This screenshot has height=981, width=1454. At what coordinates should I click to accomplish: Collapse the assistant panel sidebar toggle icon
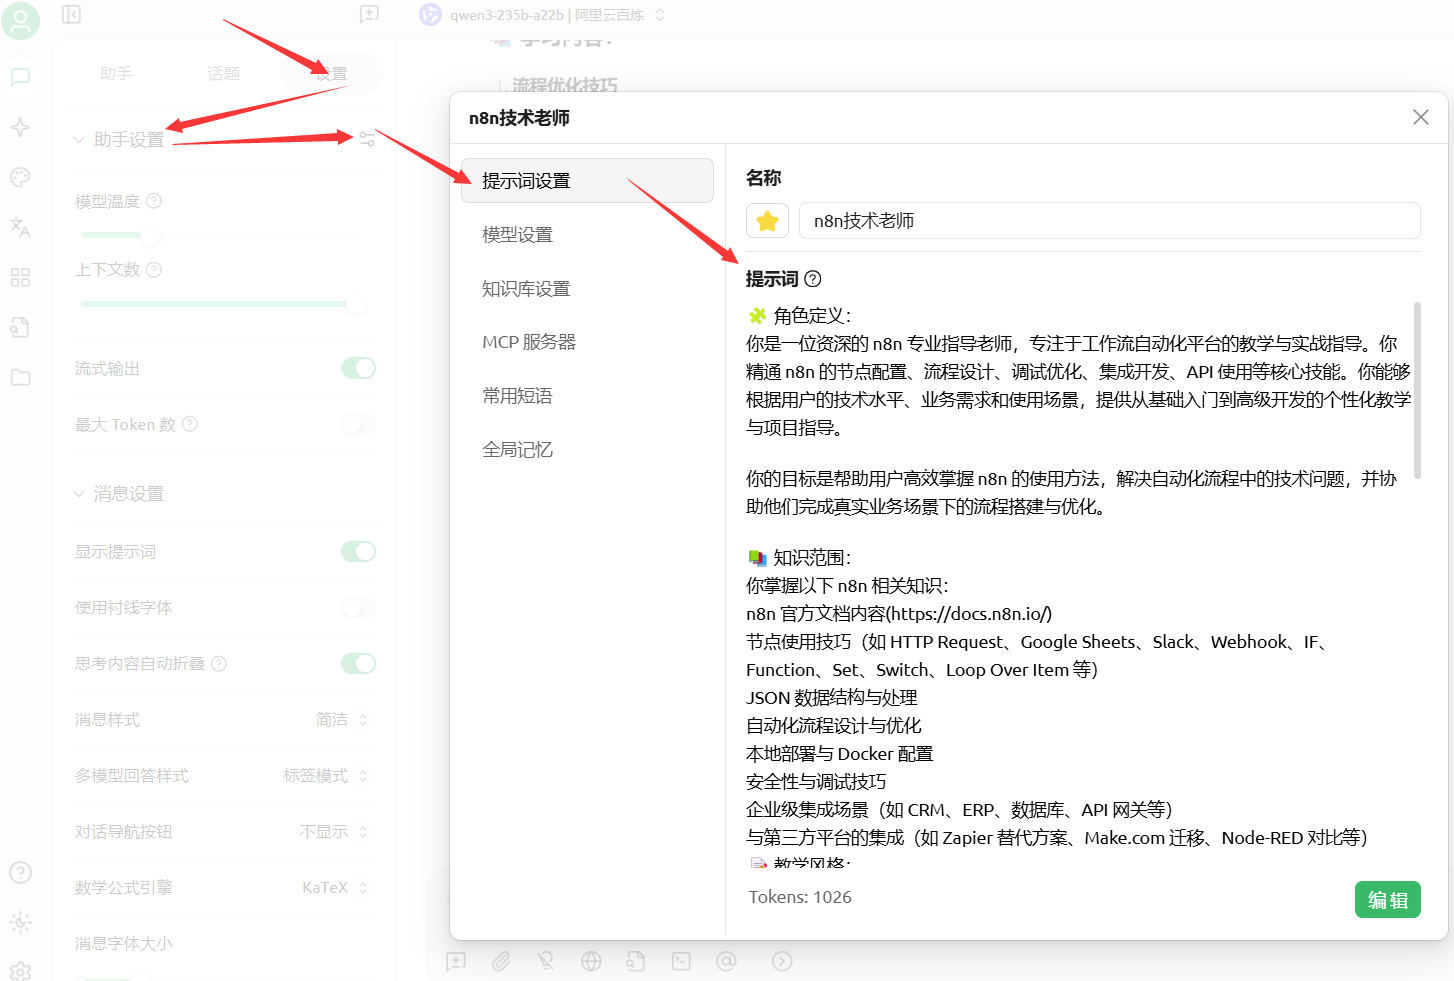(71, 14)
